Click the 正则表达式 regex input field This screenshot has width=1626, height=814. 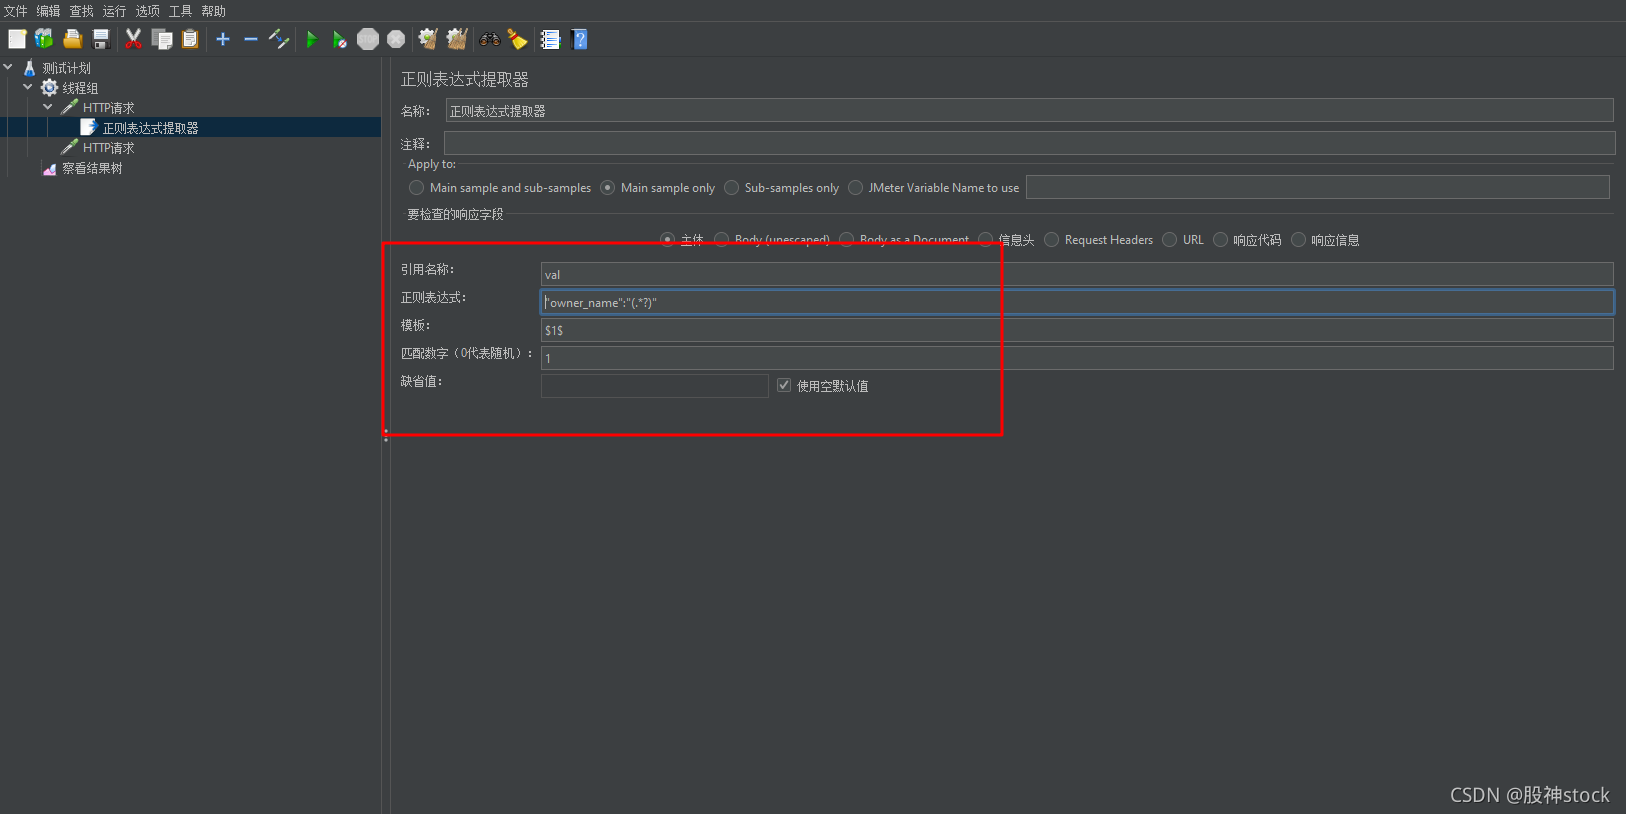click(x=1077, y=302)
